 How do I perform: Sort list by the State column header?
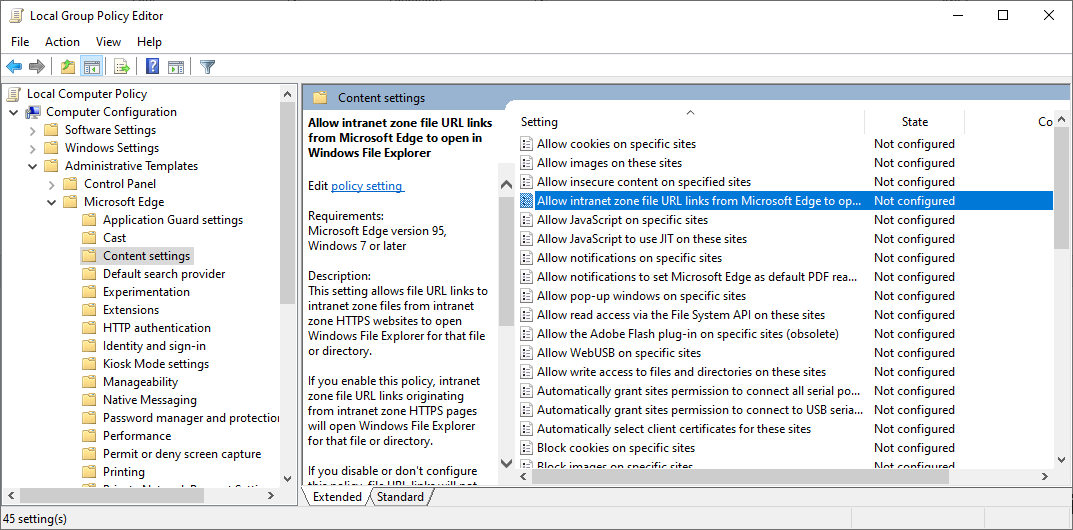point(914,122)
